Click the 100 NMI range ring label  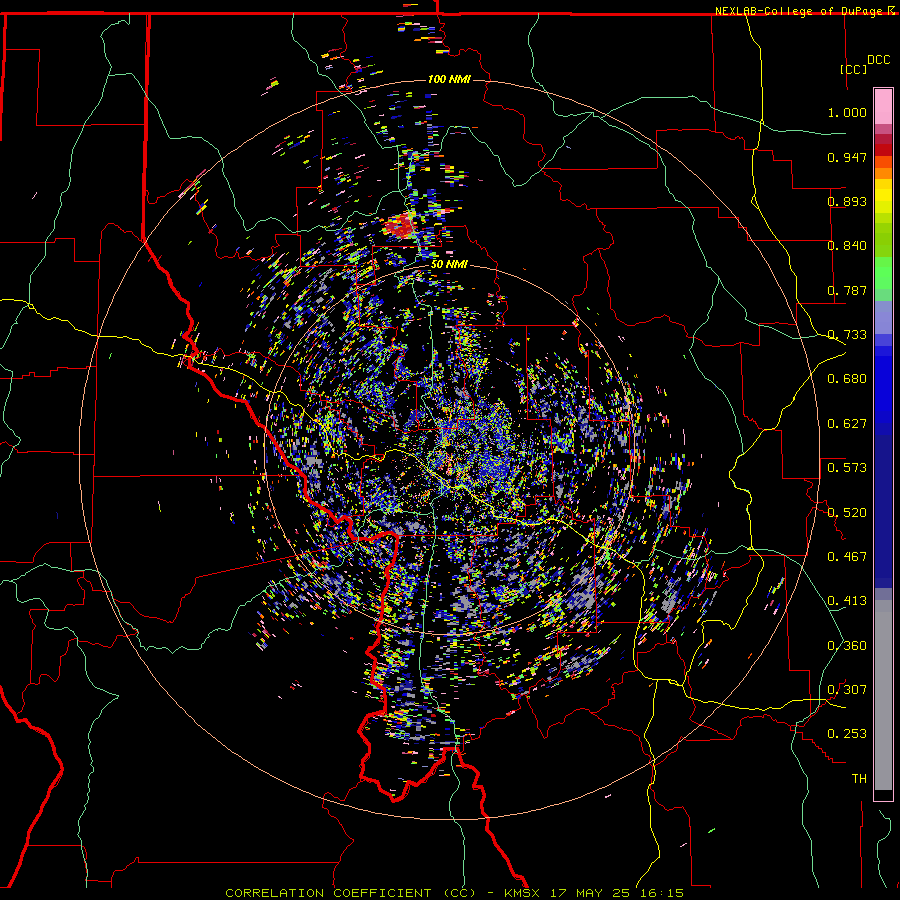[x=449, y=79]
